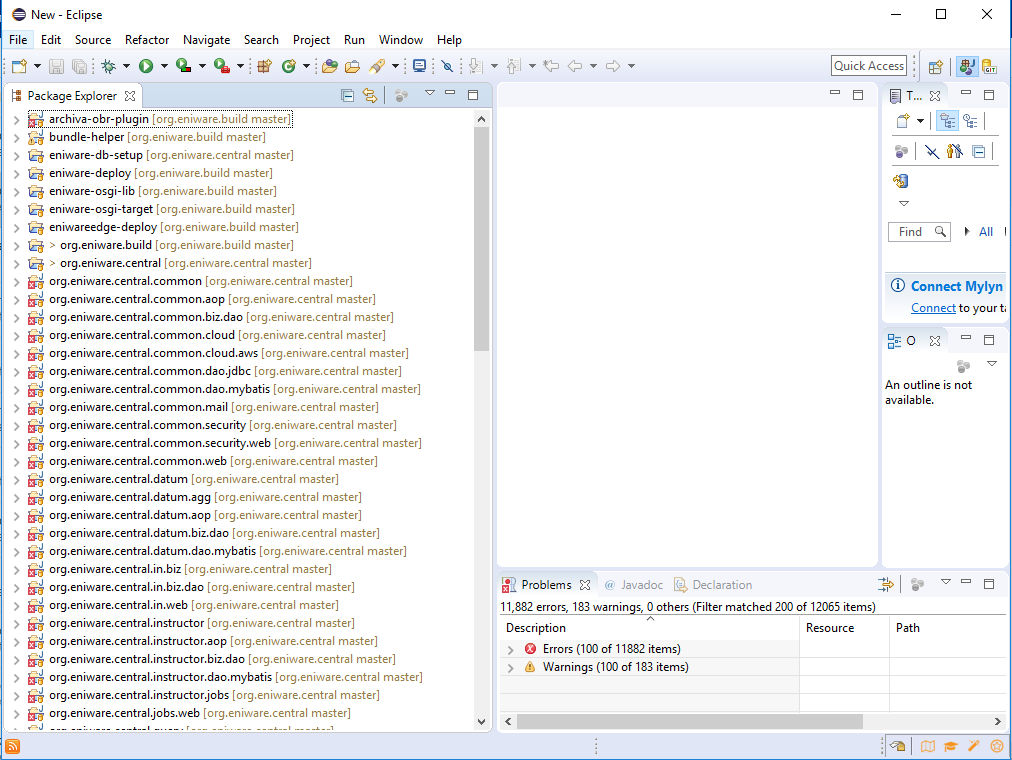Open the Tutorials from the graduation cap icon

click(x=949, y=746)
